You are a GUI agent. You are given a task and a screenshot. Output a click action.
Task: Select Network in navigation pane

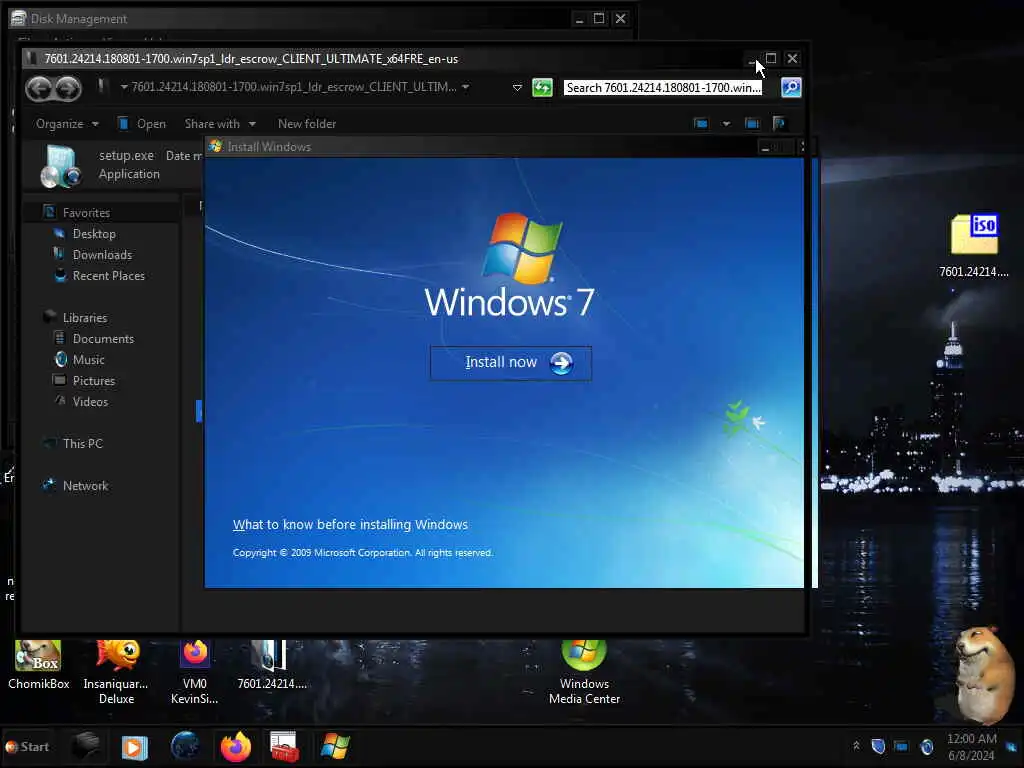tap(76, 485)
